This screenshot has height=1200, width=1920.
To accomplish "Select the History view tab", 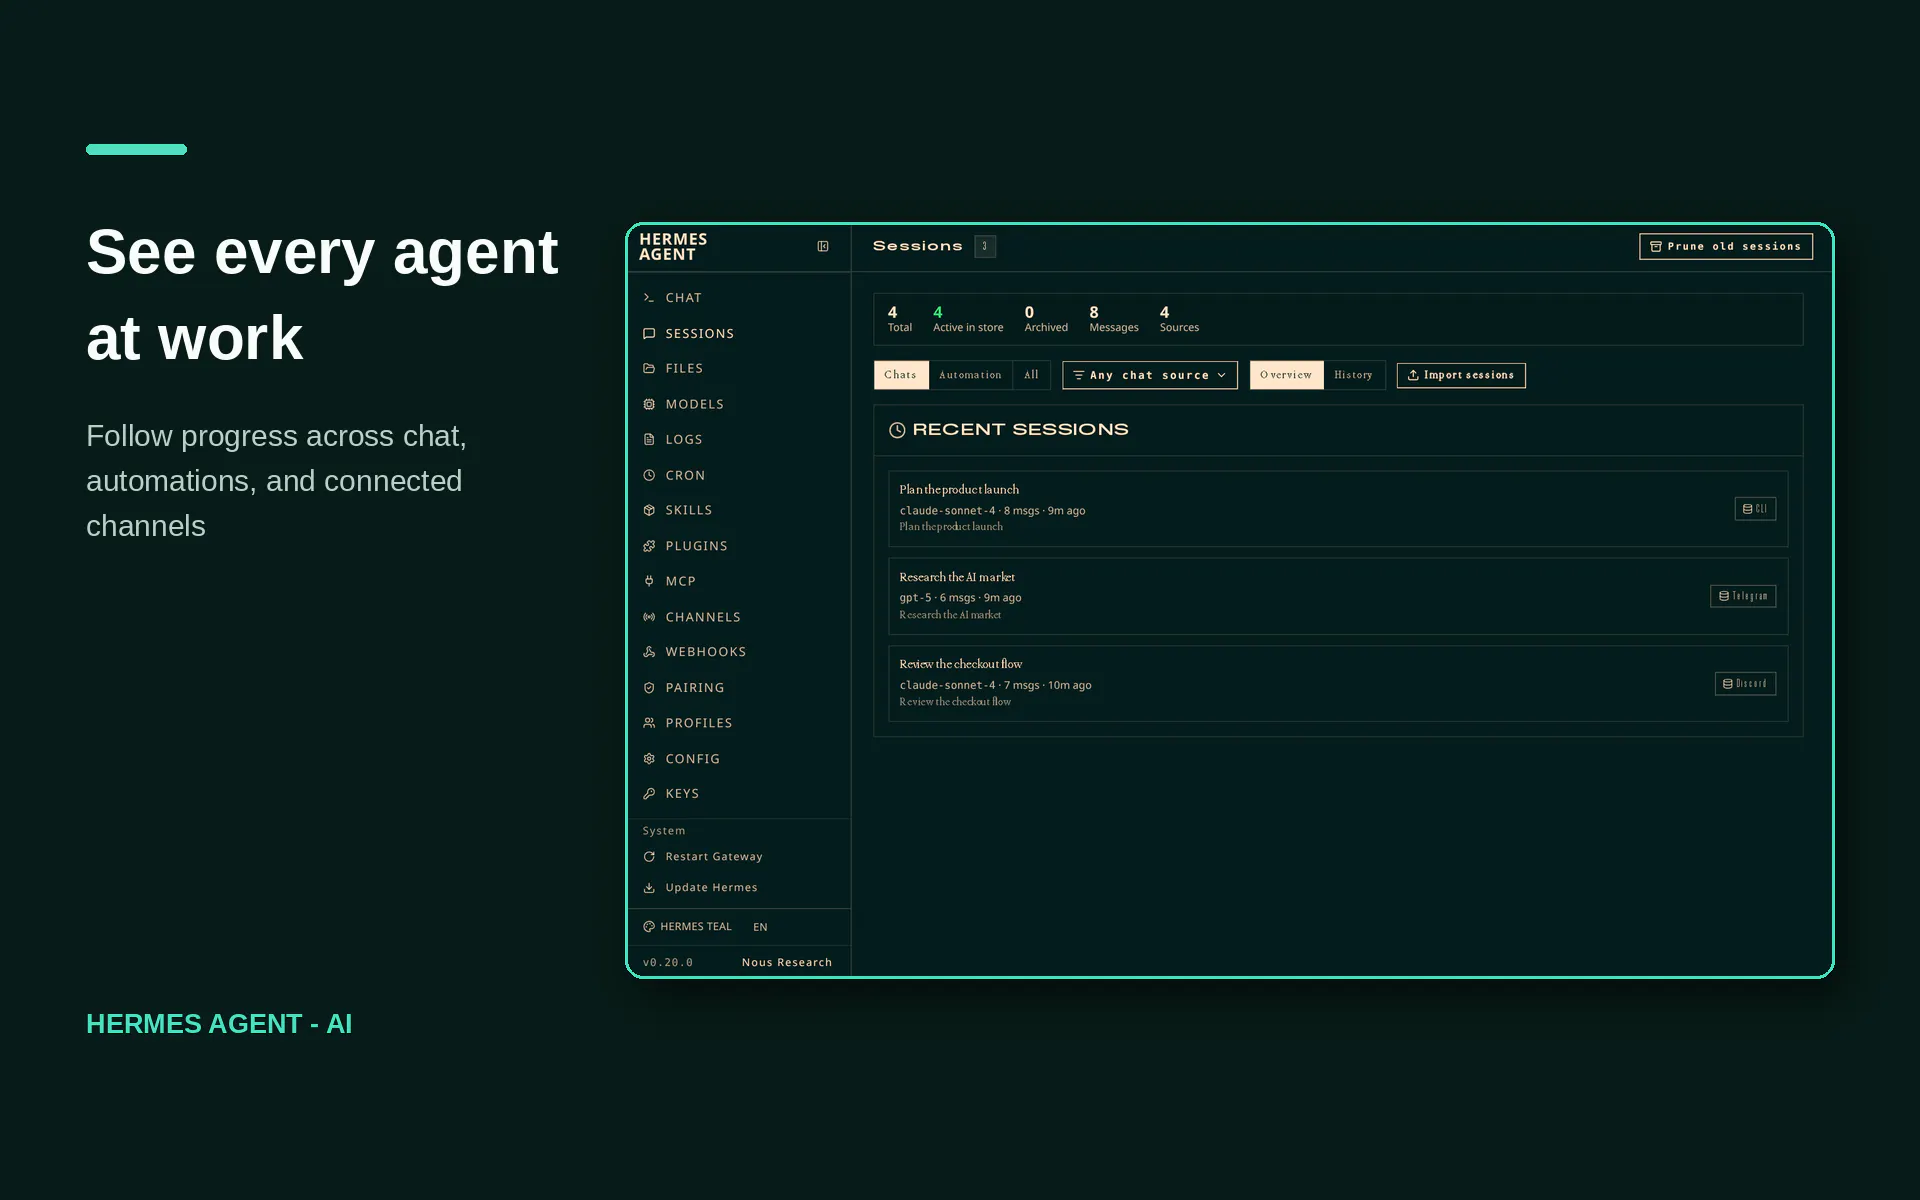I will [1354, 375].
